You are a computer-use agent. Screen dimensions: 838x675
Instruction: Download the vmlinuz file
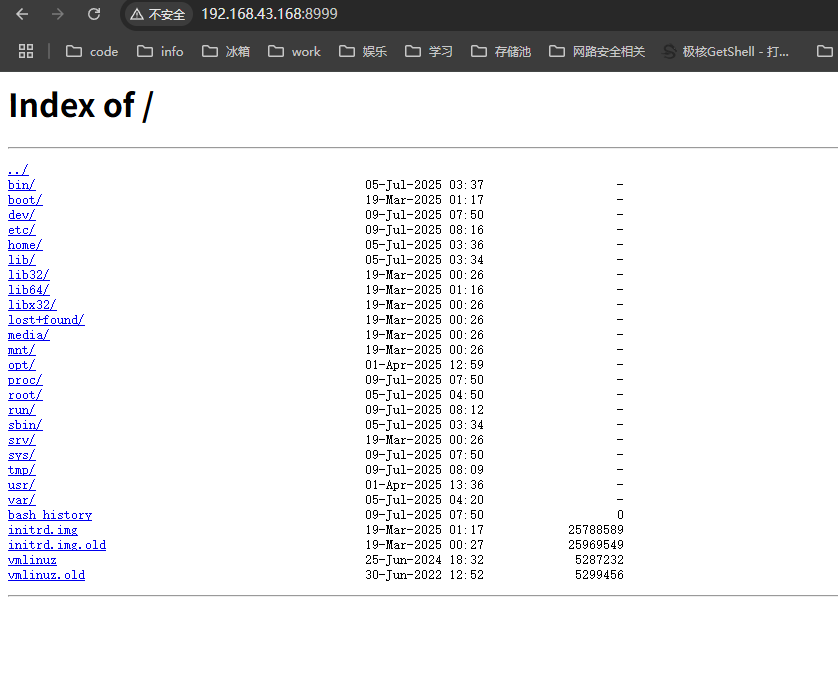[x=32, y=560]
